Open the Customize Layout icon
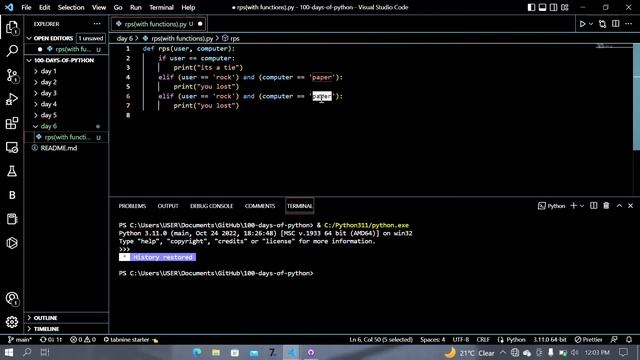Viewport: 640px width, 360px height. (x=565, y=7)
